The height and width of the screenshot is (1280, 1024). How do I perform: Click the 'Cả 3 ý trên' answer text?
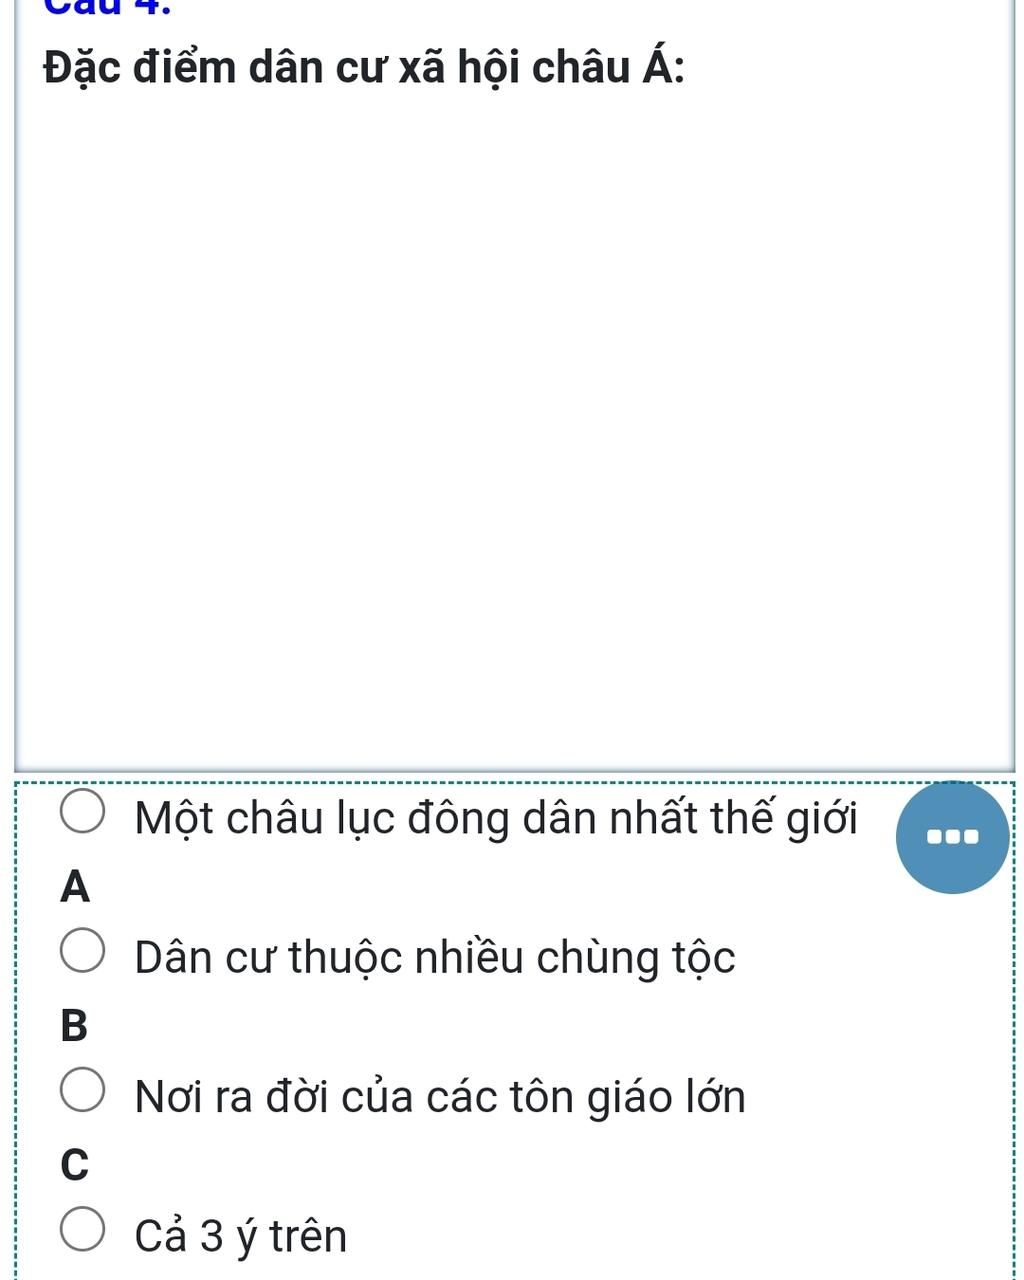click(x=241, y=1236)
